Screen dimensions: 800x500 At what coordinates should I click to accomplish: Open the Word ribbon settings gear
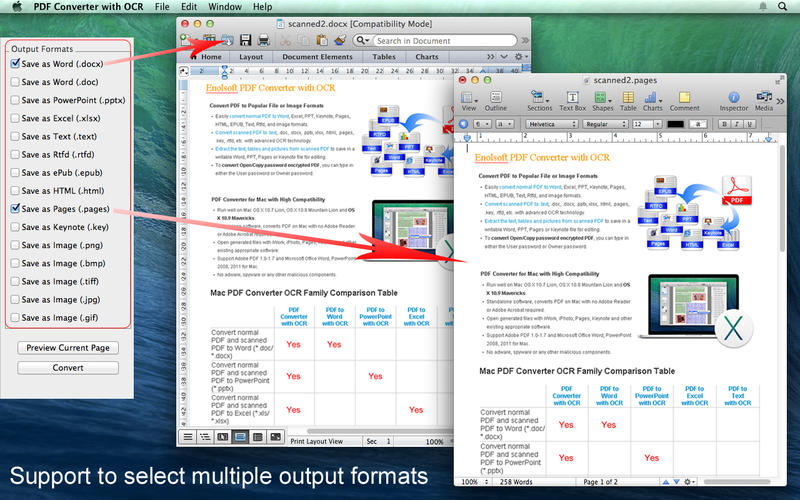click(x=520, y=57)
